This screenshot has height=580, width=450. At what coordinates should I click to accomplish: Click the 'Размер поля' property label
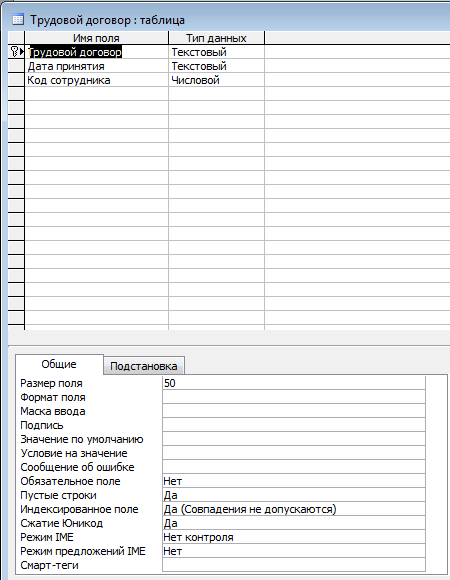(x=51, y=383)
